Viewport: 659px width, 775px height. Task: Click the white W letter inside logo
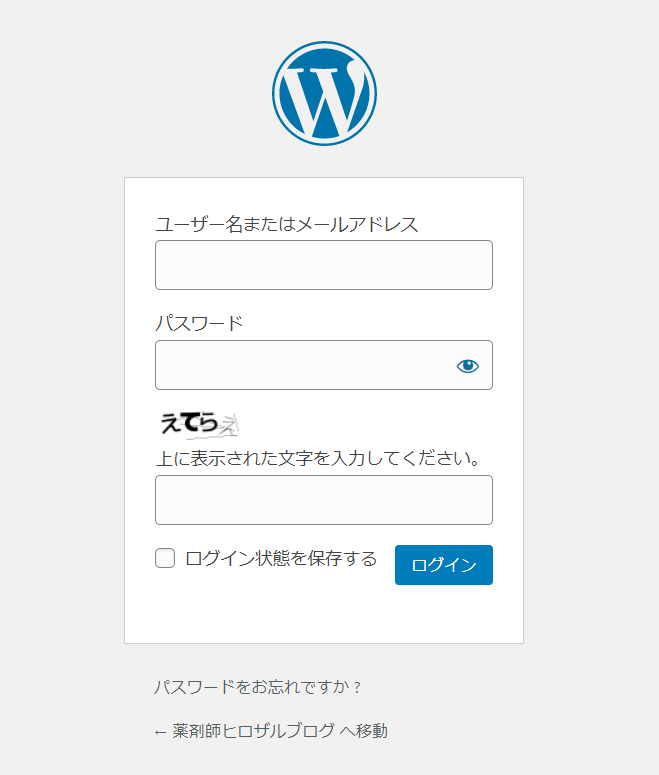[324, 97]
